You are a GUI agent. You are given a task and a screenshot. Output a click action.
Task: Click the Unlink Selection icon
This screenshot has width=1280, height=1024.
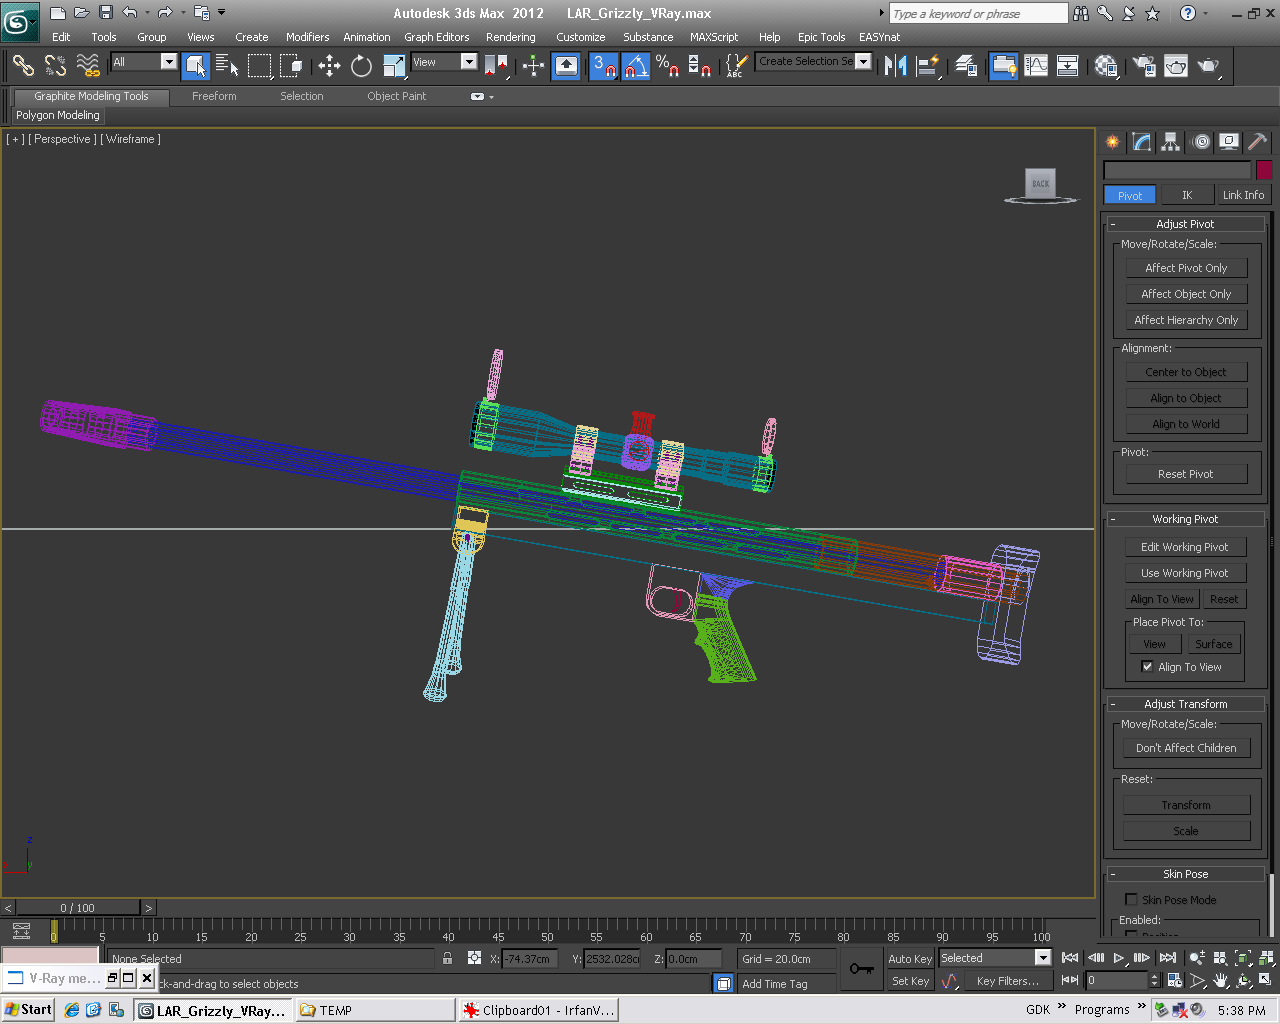tap(55, 66)
